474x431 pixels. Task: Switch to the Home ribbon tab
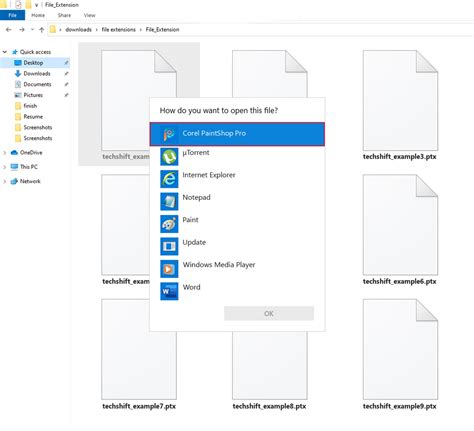coord(38,15)
